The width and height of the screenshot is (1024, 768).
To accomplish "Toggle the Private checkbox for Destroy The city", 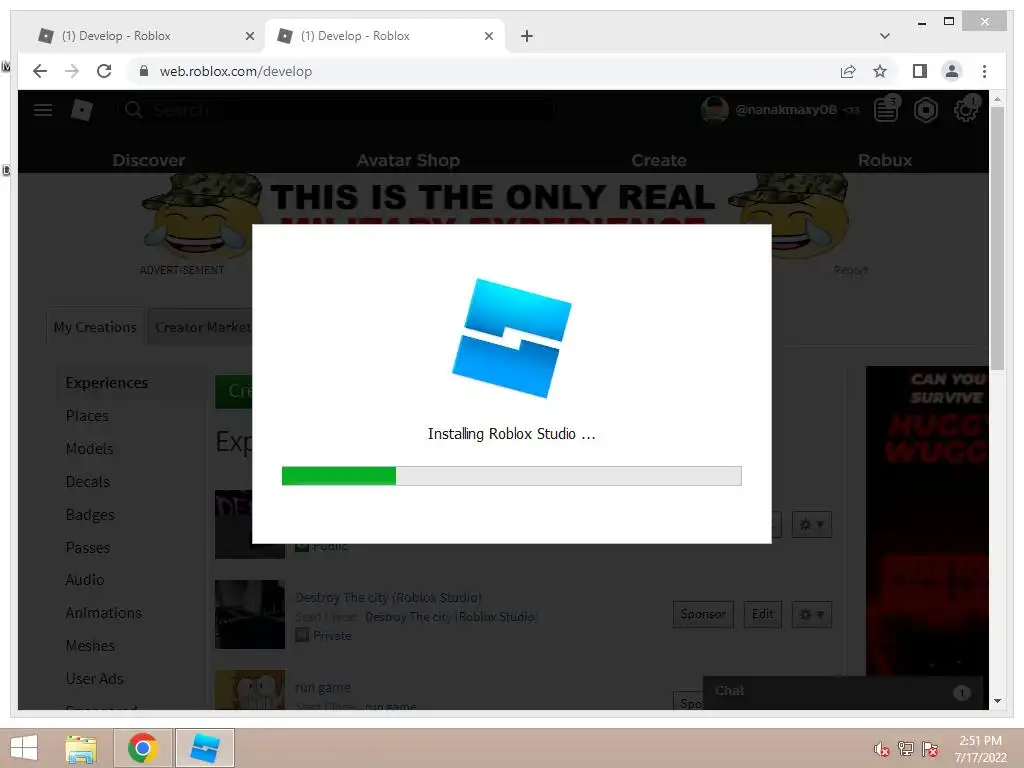I will [x=301, y=635].
